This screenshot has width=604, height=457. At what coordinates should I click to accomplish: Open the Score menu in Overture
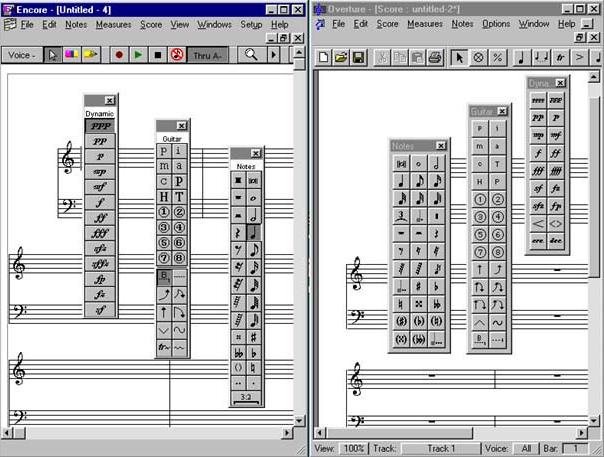(x=387, y=24)
